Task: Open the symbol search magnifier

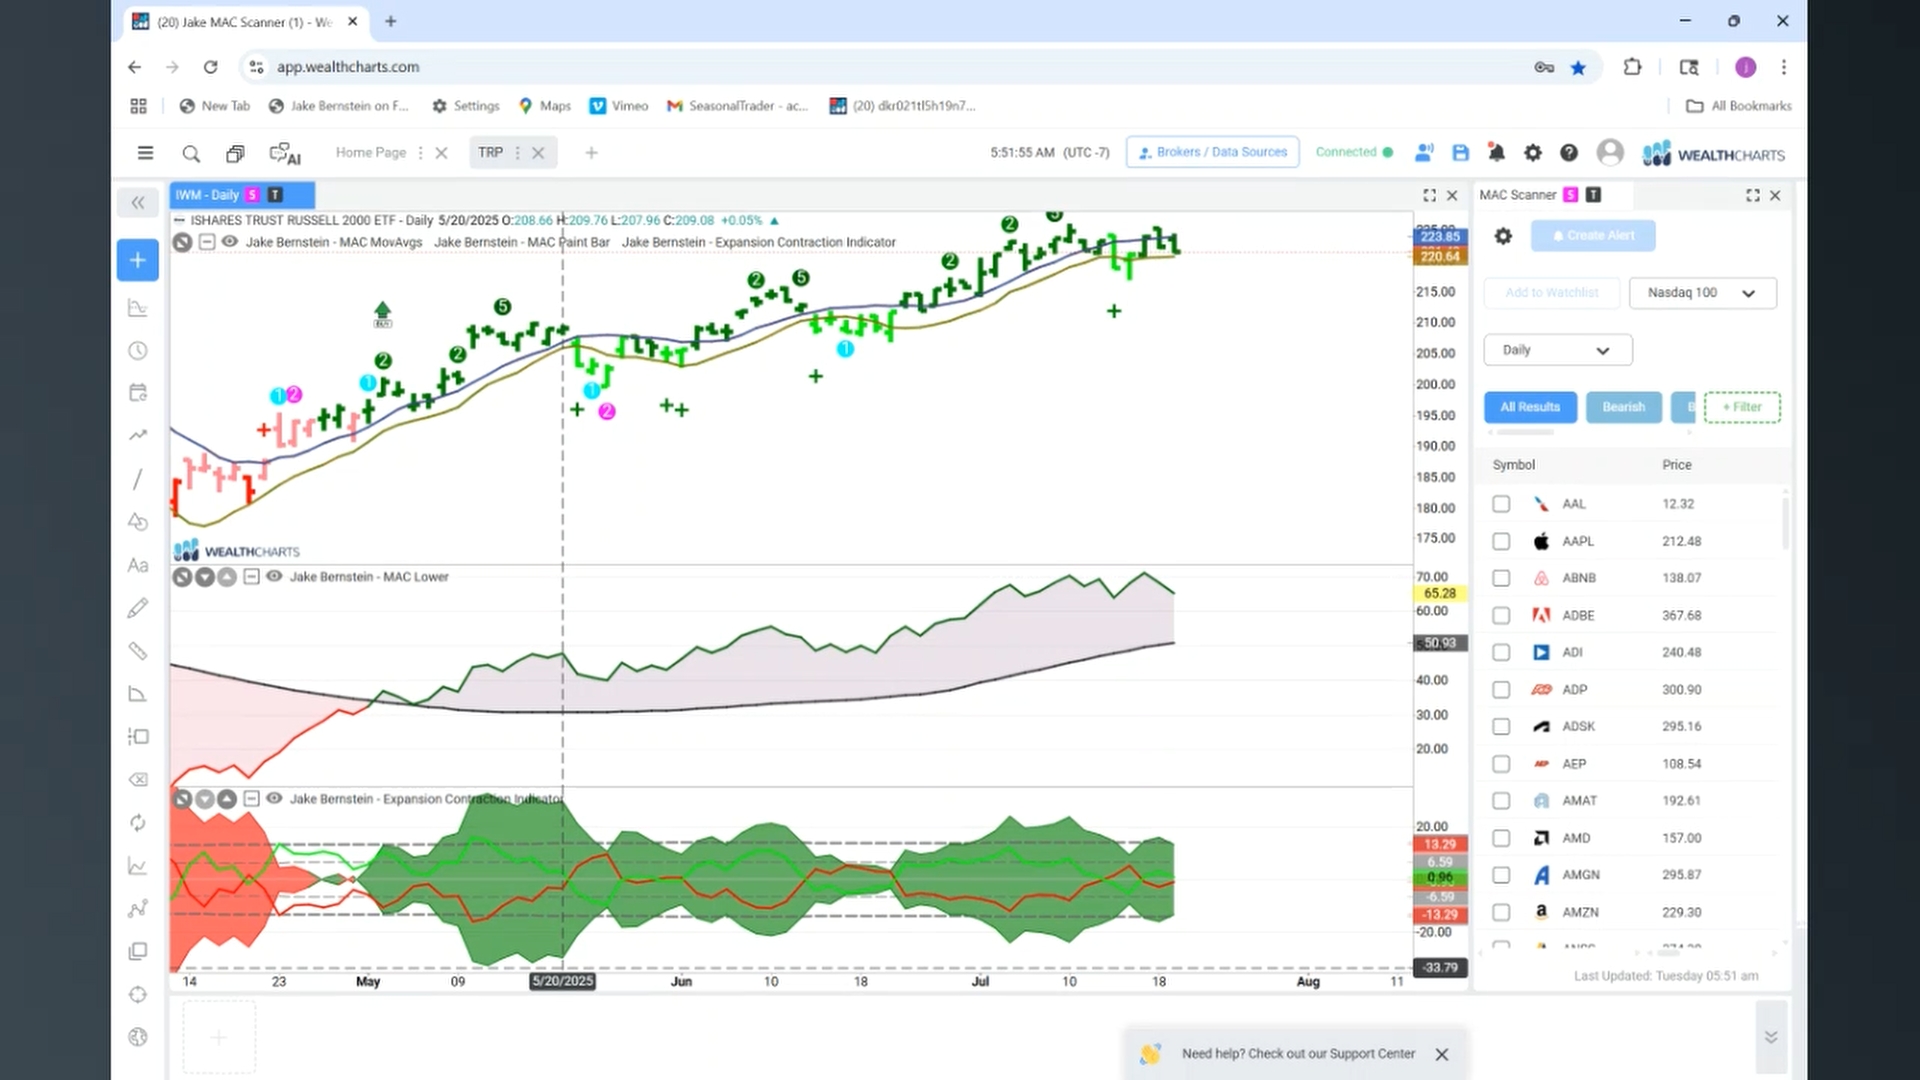Action: click(x=191, y=153)
